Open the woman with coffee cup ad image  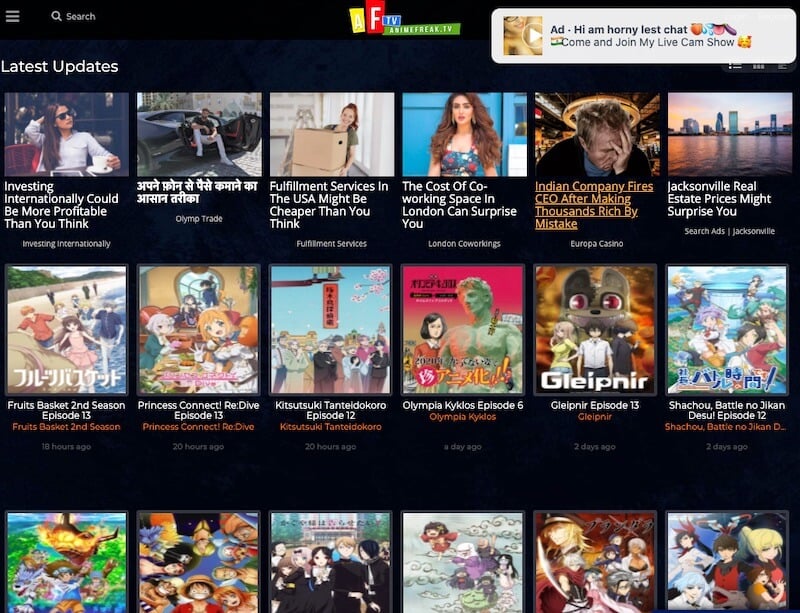66,134
